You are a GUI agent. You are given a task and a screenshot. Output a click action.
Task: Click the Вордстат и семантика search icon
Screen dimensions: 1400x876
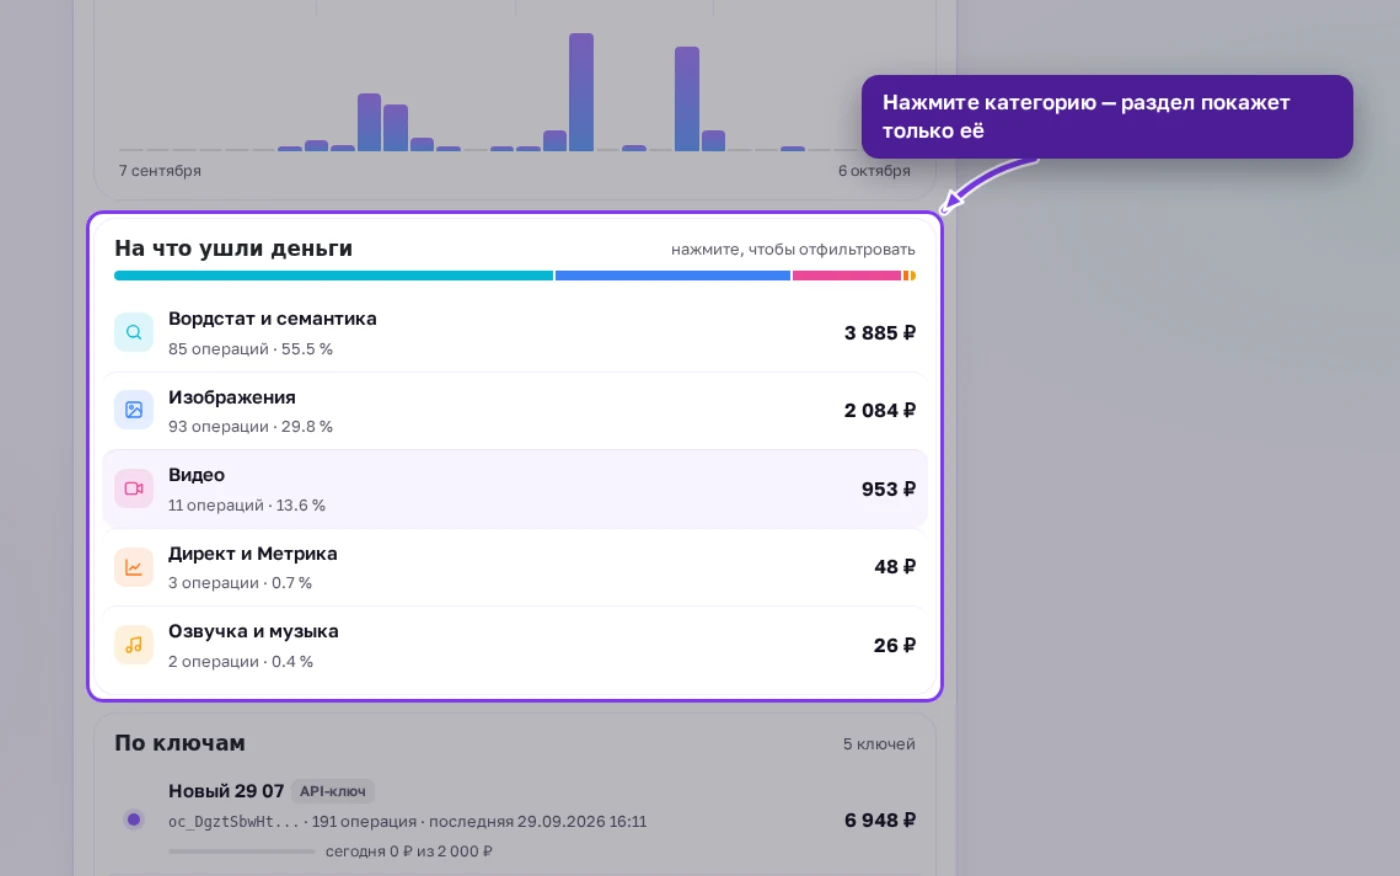pos(134,332)
